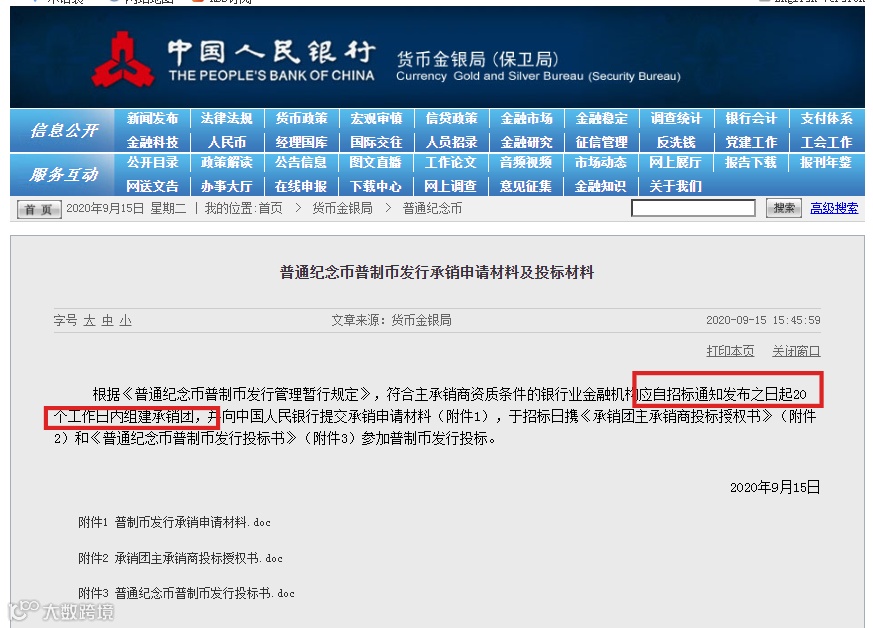Open 货币政策 menu item
873x628 pixels.
pos(301,119)
